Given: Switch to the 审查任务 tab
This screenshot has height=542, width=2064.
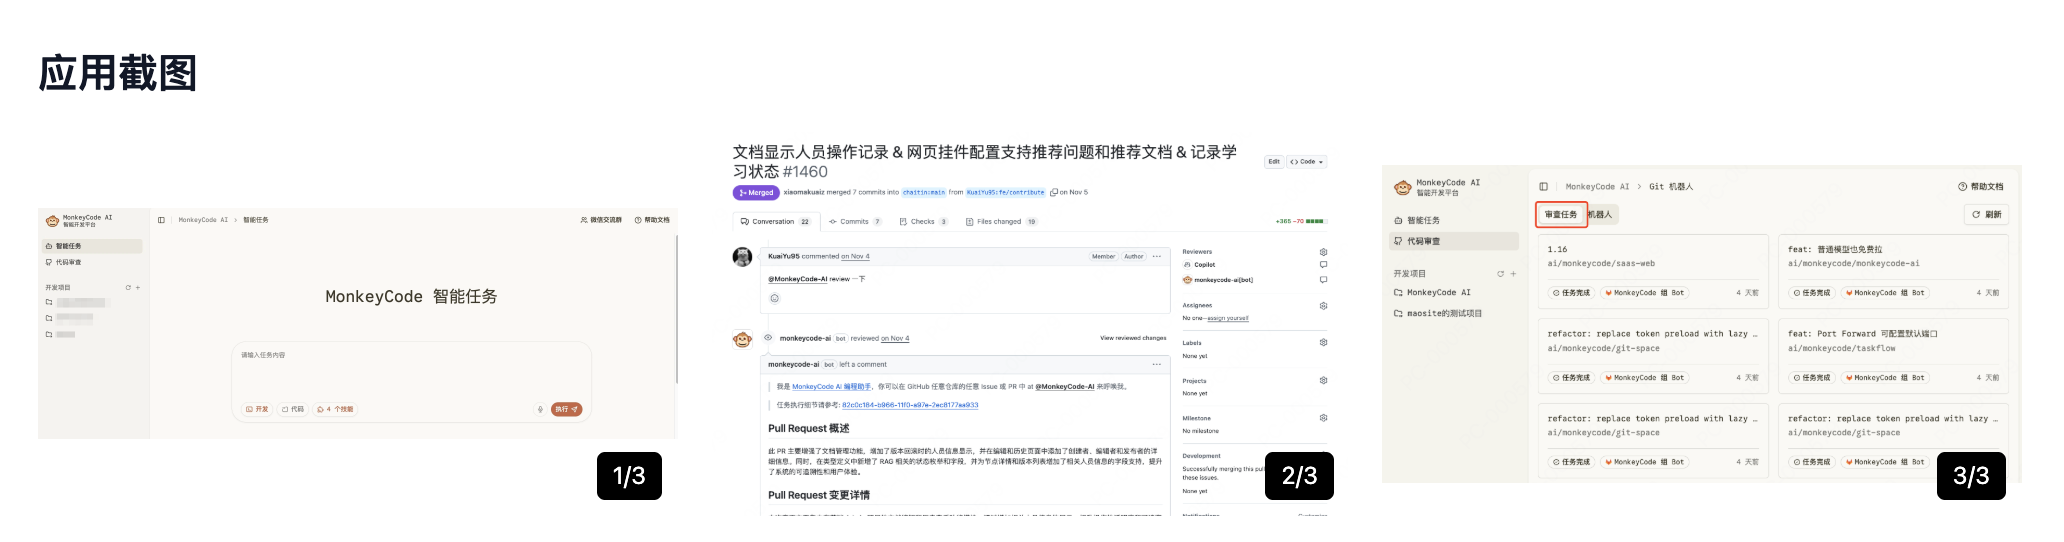Looking at the screenshot, I should pos(1561,215).
